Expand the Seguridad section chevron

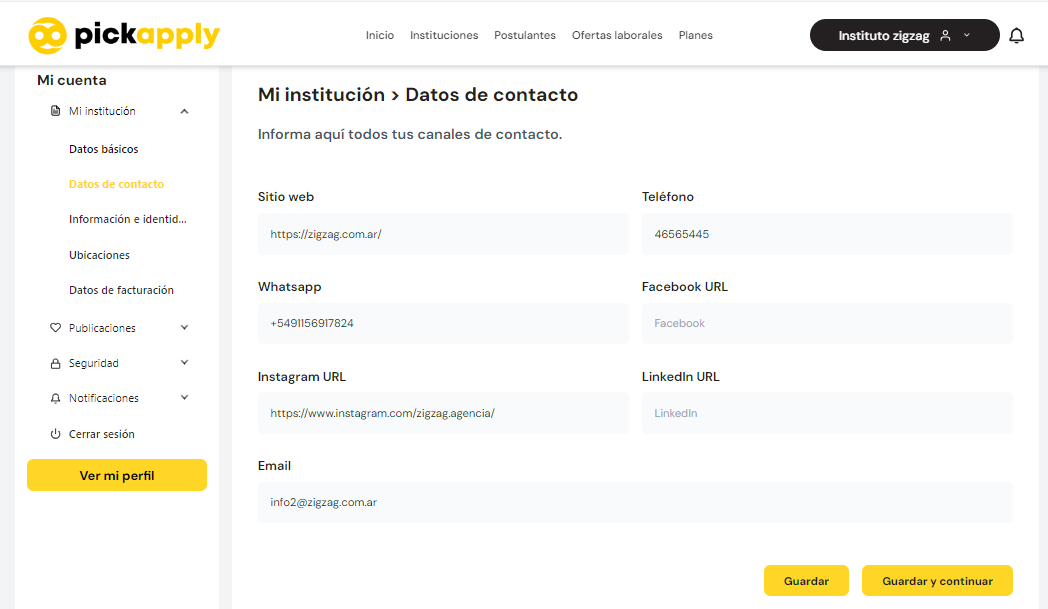184,362
